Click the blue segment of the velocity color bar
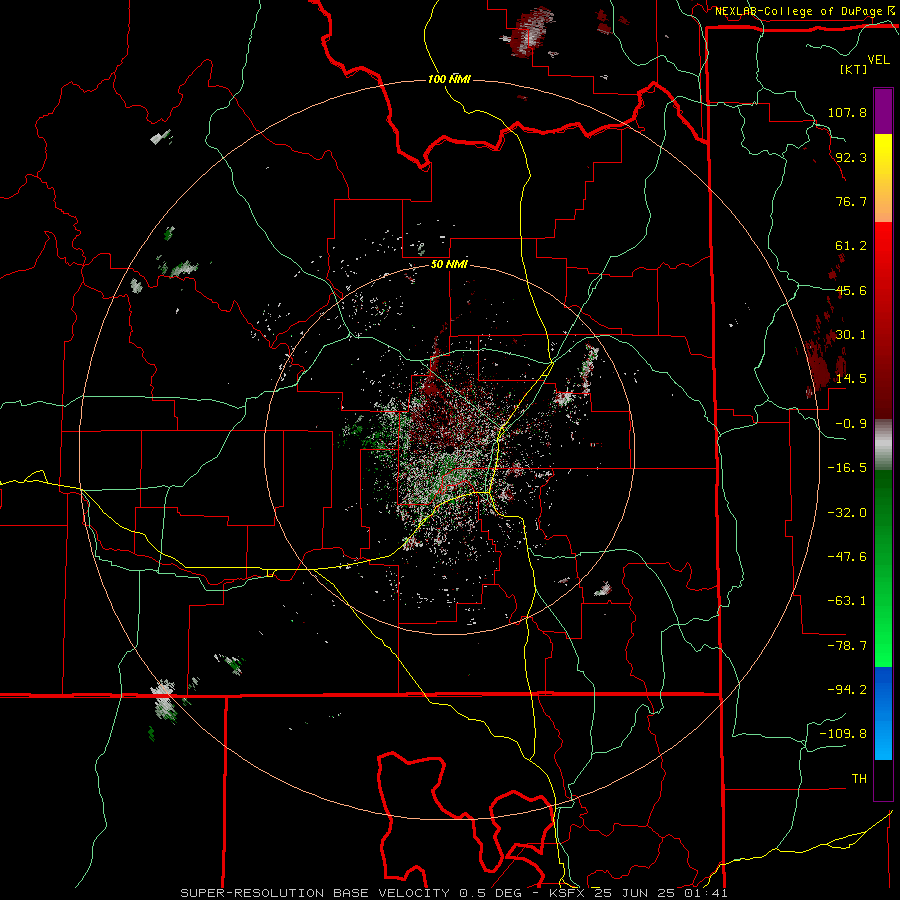 click(x=883, y=713)
